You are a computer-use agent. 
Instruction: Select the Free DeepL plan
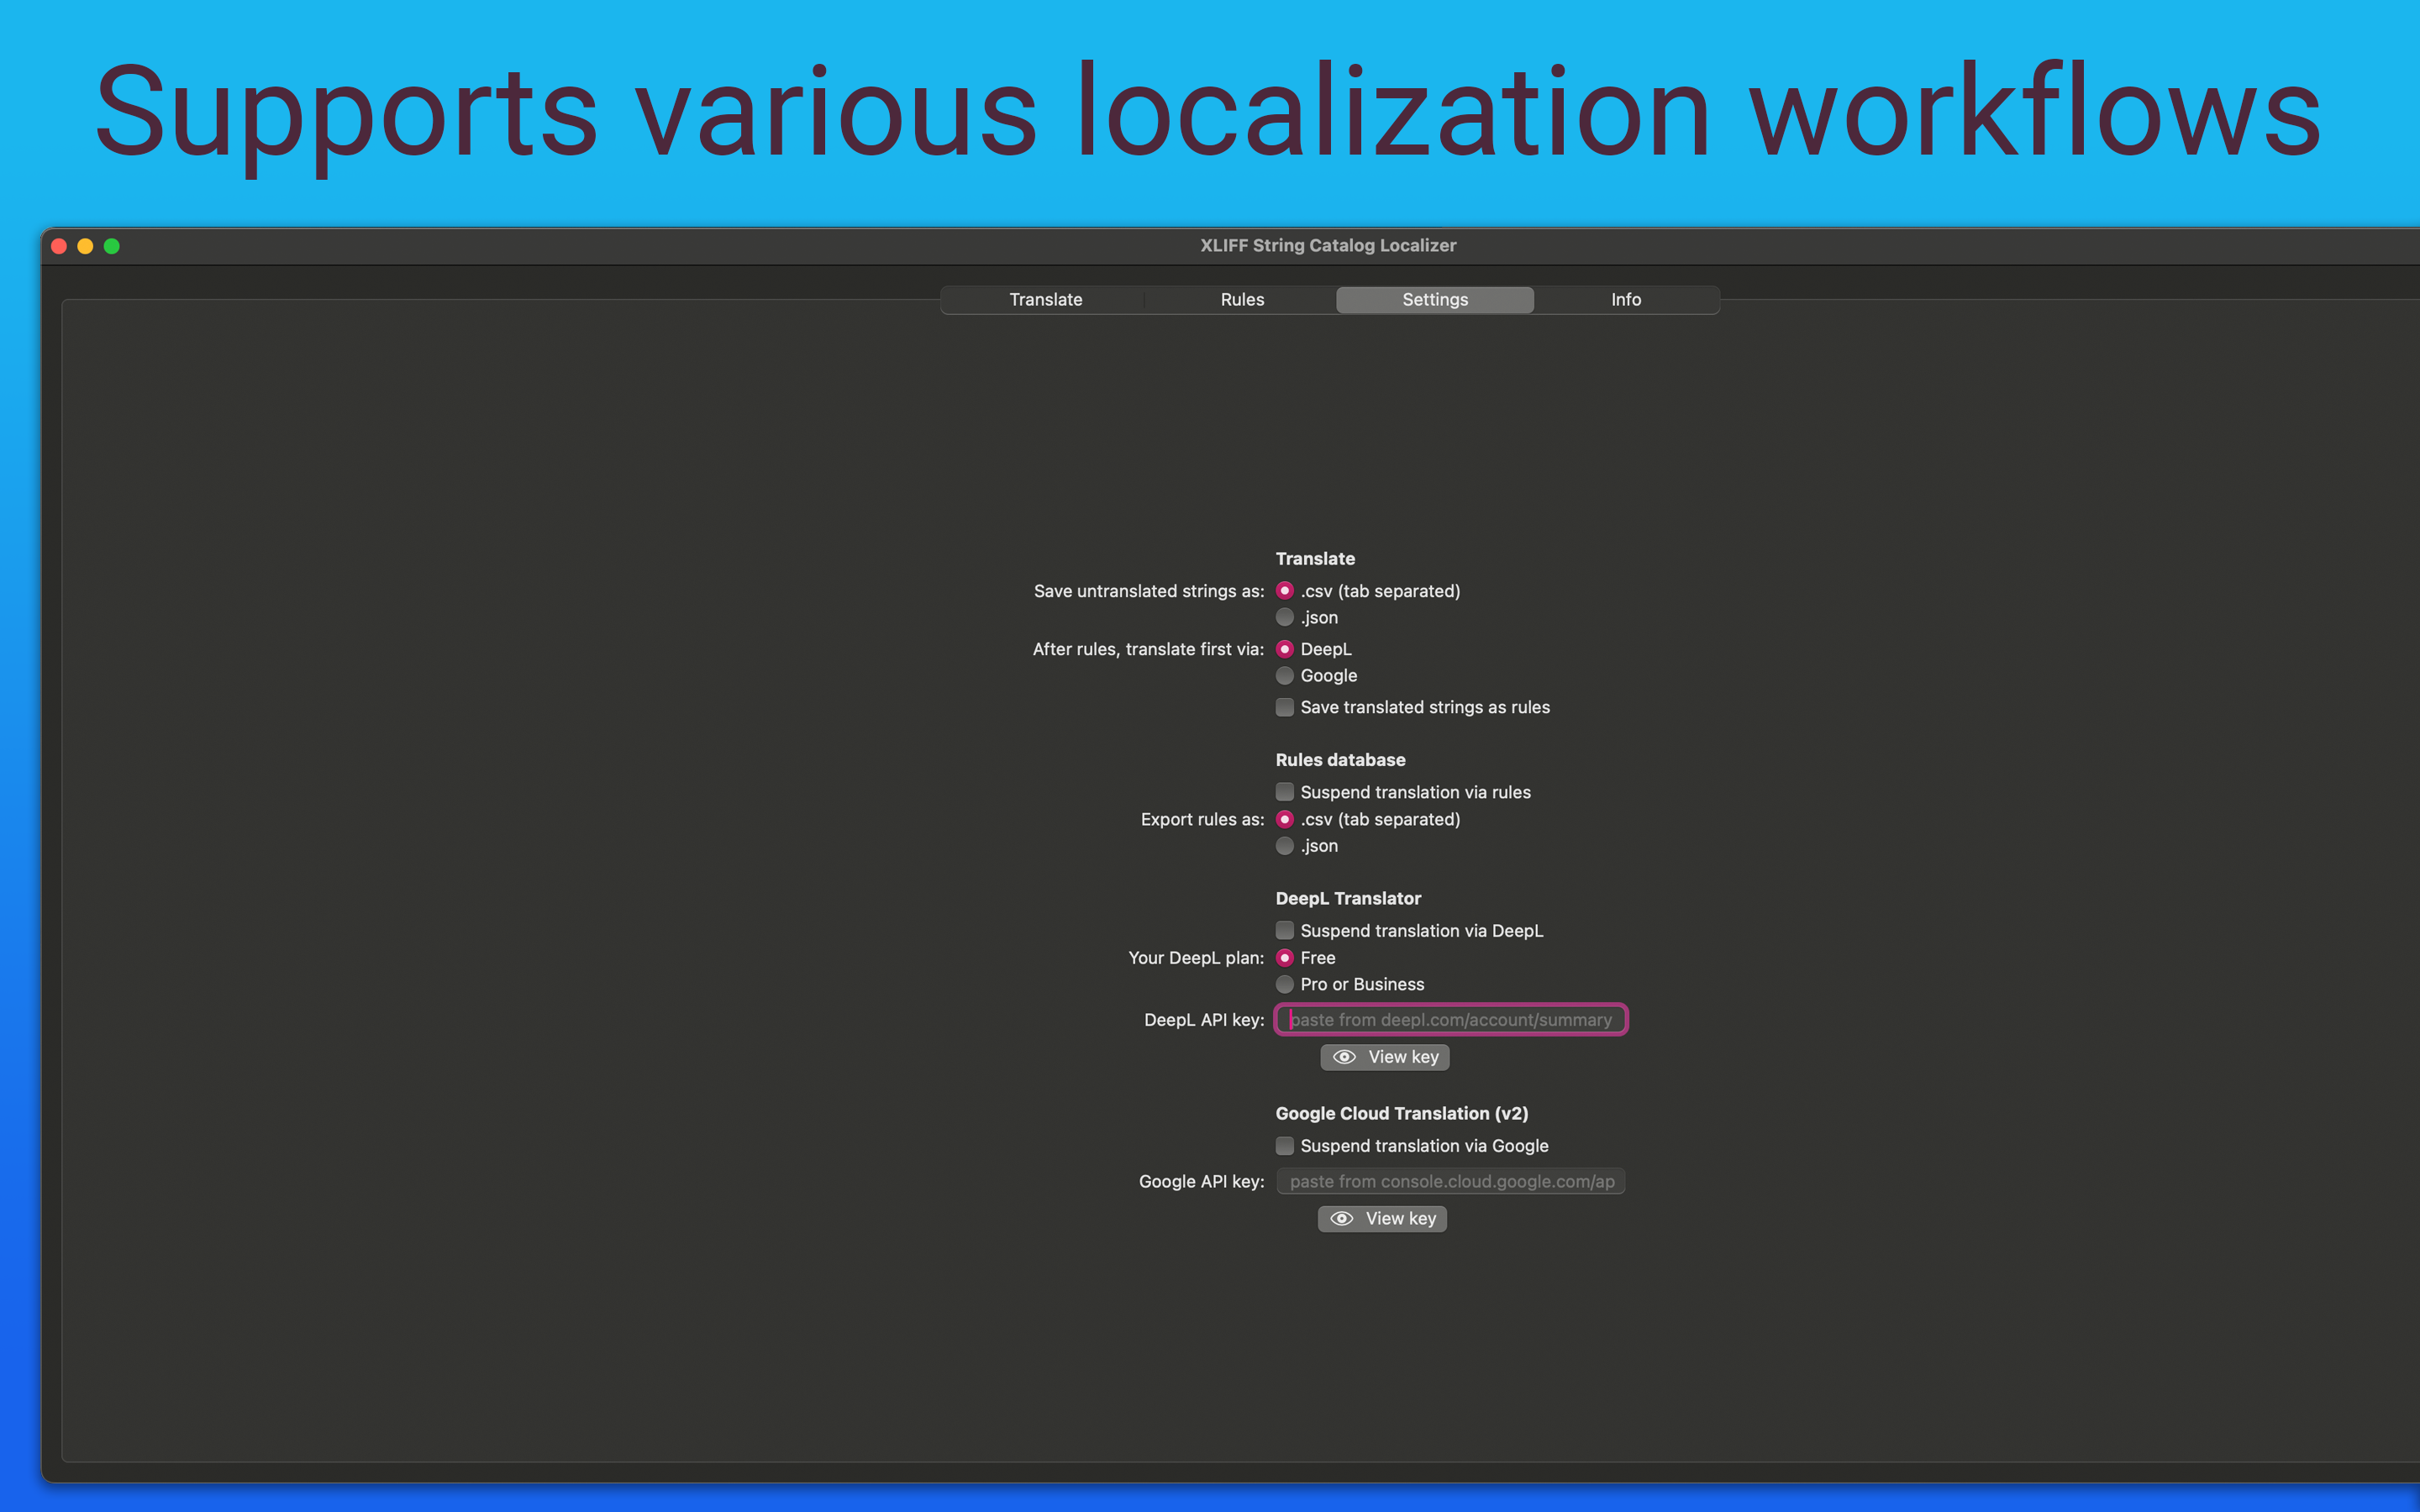pos(1285,957)
